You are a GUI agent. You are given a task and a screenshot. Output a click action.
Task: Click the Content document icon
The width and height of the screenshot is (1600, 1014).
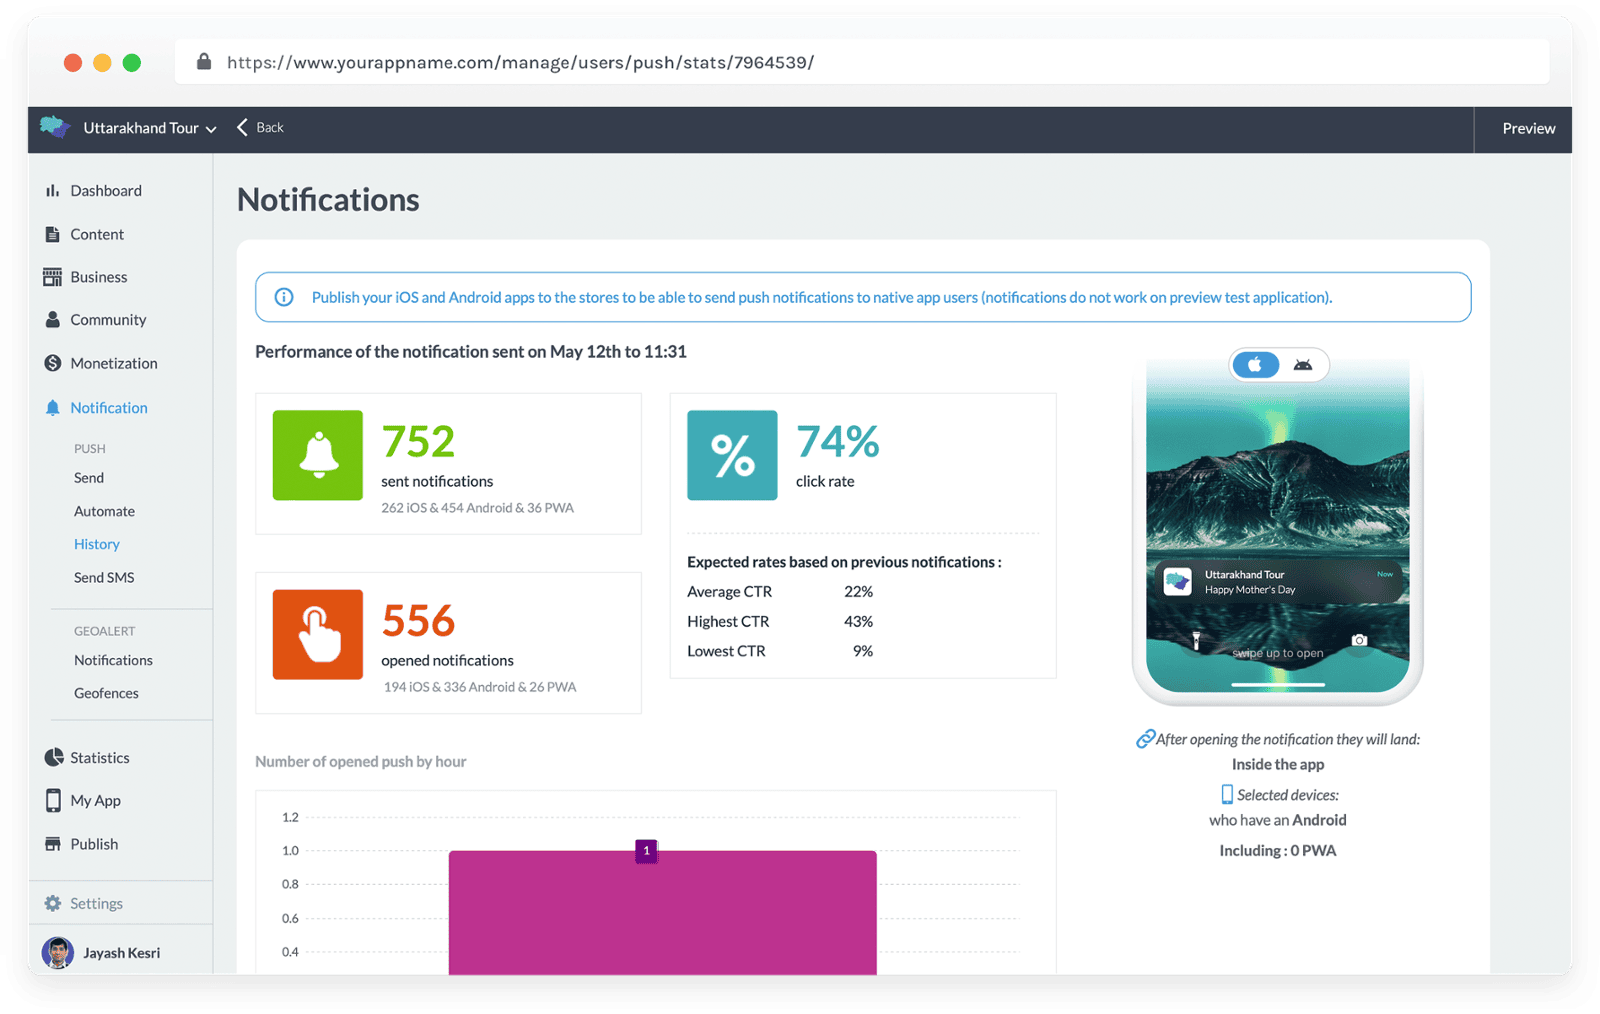(52, 234)
